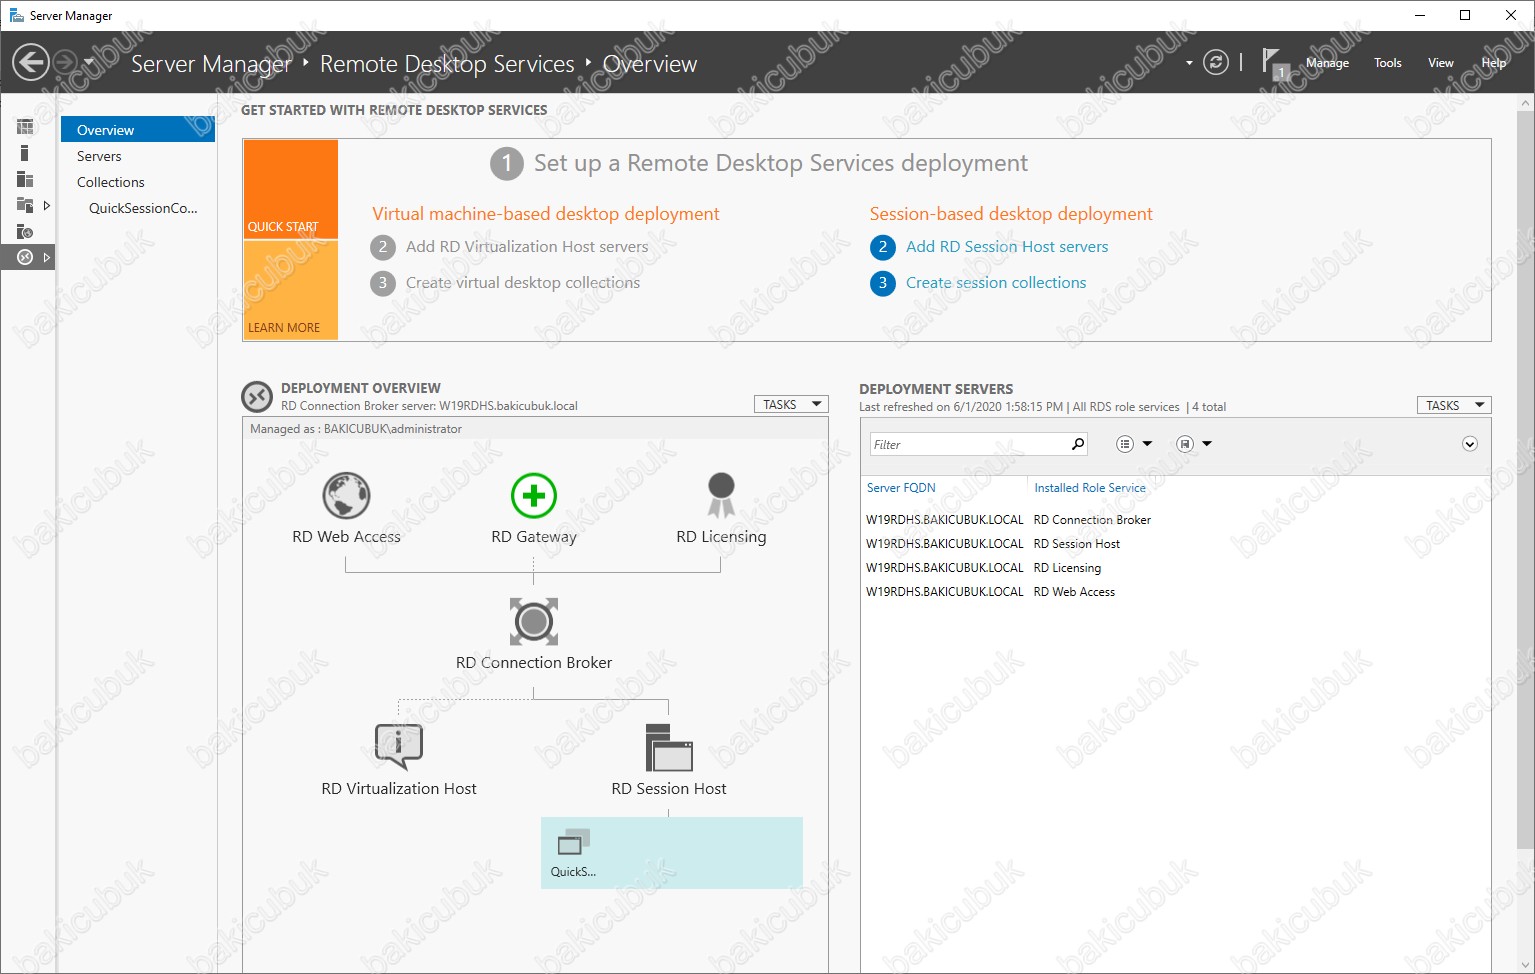The height and width of the screenshot is (974, 1535).
Task: Click into the Filter text box
Action: 968,444
